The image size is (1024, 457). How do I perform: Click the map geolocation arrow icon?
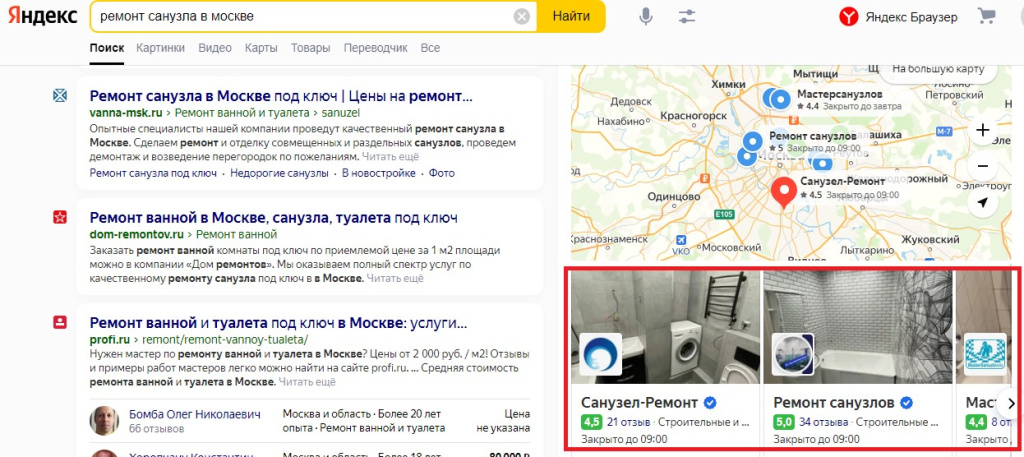tap(982, 202)
